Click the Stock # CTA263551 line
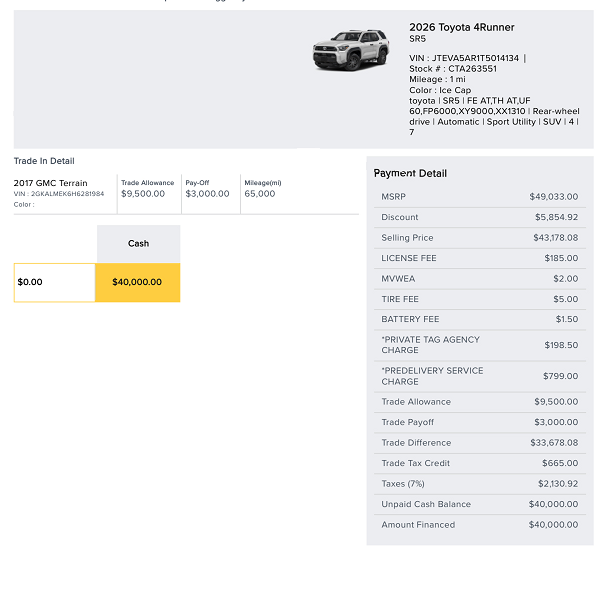 pyautogui.click(x=453, y=69)
